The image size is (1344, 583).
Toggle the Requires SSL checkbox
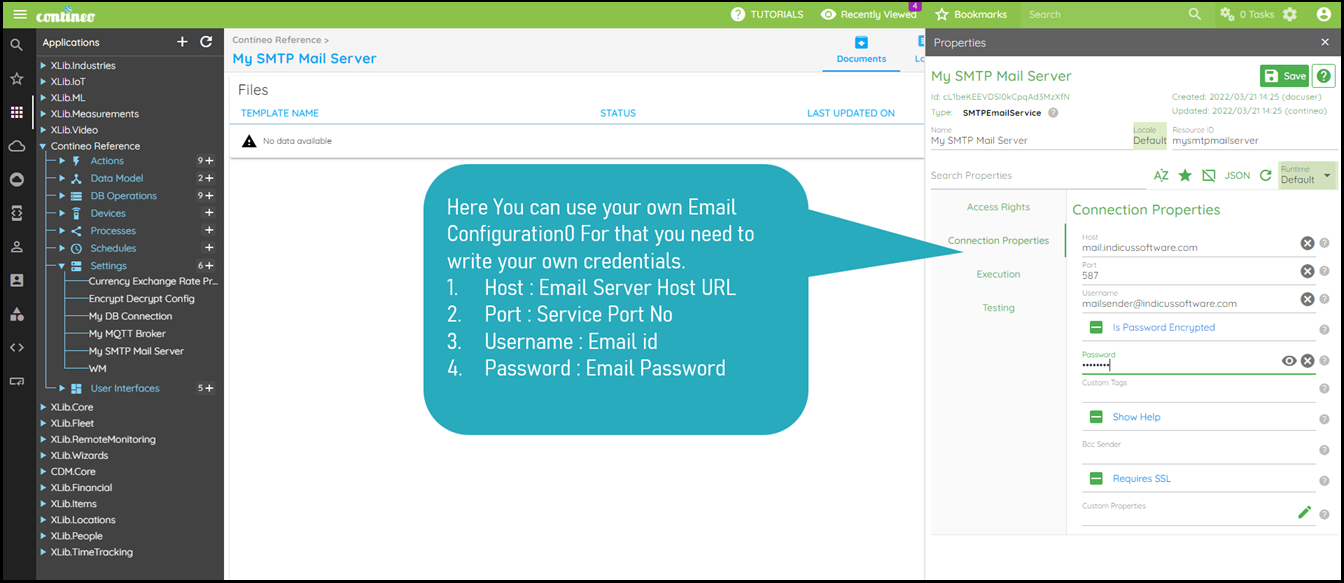coord(1096,479)
